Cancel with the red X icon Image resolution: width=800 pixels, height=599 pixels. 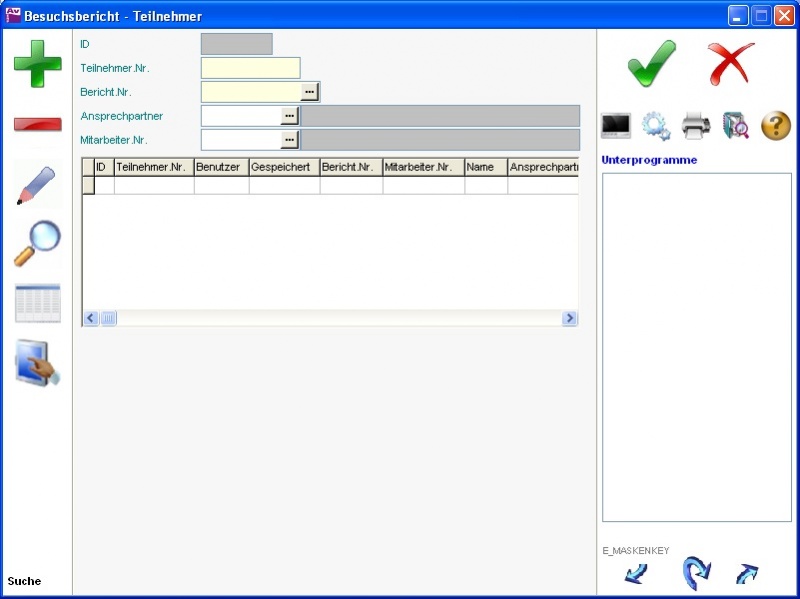point(731,64)
